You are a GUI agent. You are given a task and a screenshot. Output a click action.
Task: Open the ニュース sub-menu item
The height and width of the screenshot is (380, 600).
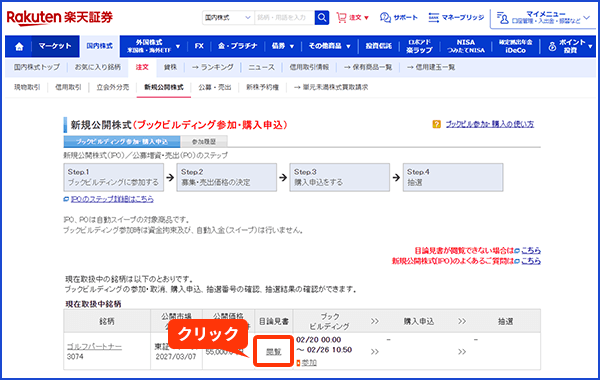[261, 67]
